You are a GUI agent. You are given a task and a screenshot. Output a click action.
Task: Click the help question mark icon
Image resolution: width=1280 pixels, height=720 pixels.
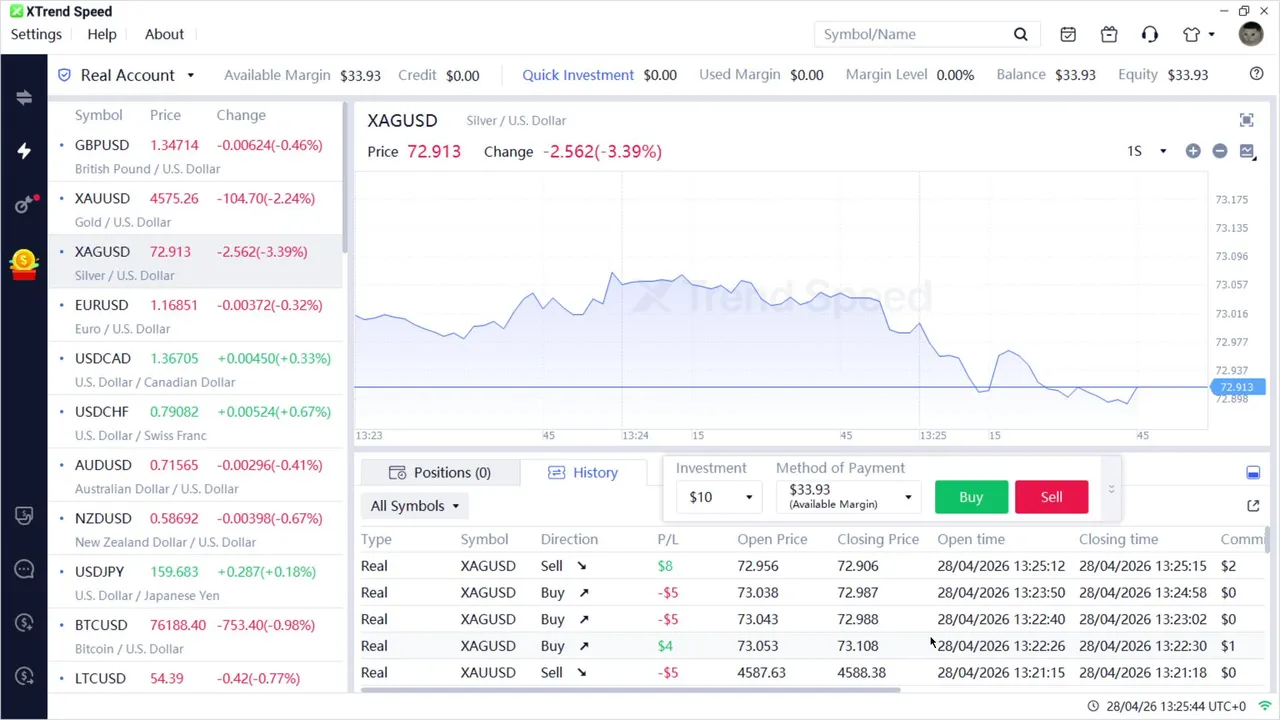(x=1257, y=74)
